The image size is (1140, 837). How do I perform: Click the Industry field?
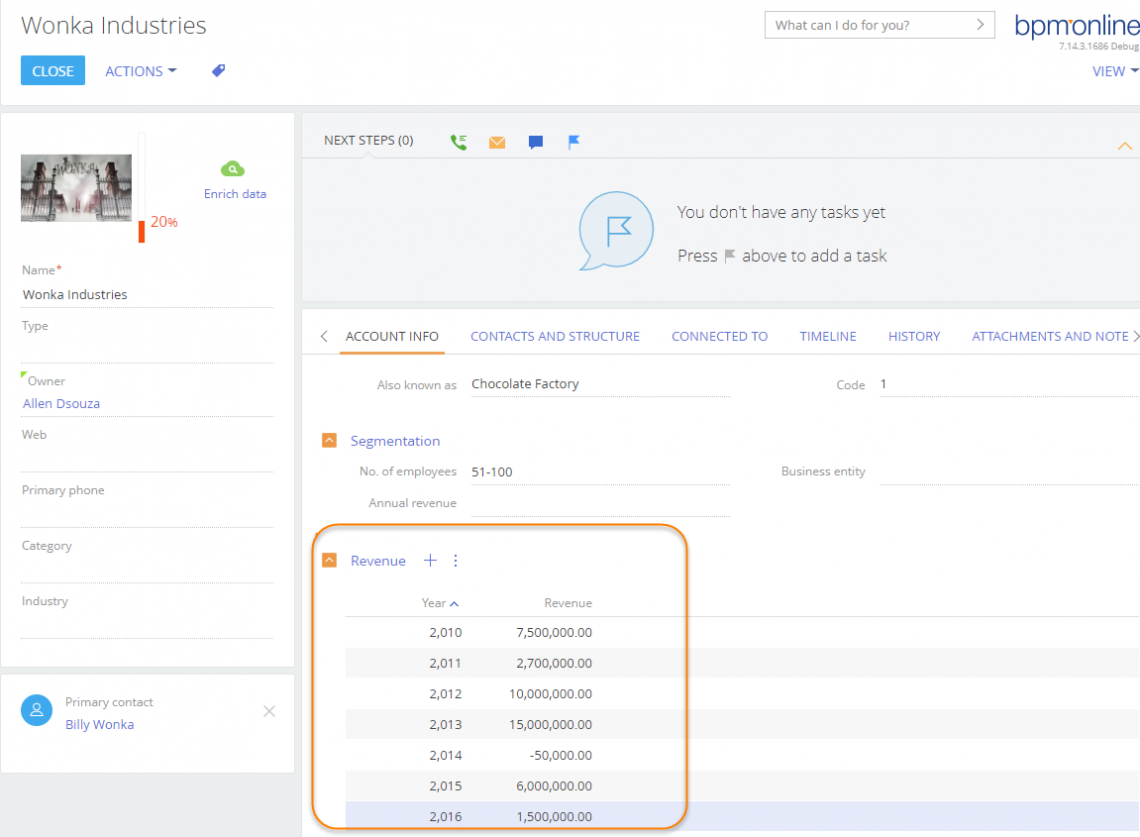click(148, 625)
